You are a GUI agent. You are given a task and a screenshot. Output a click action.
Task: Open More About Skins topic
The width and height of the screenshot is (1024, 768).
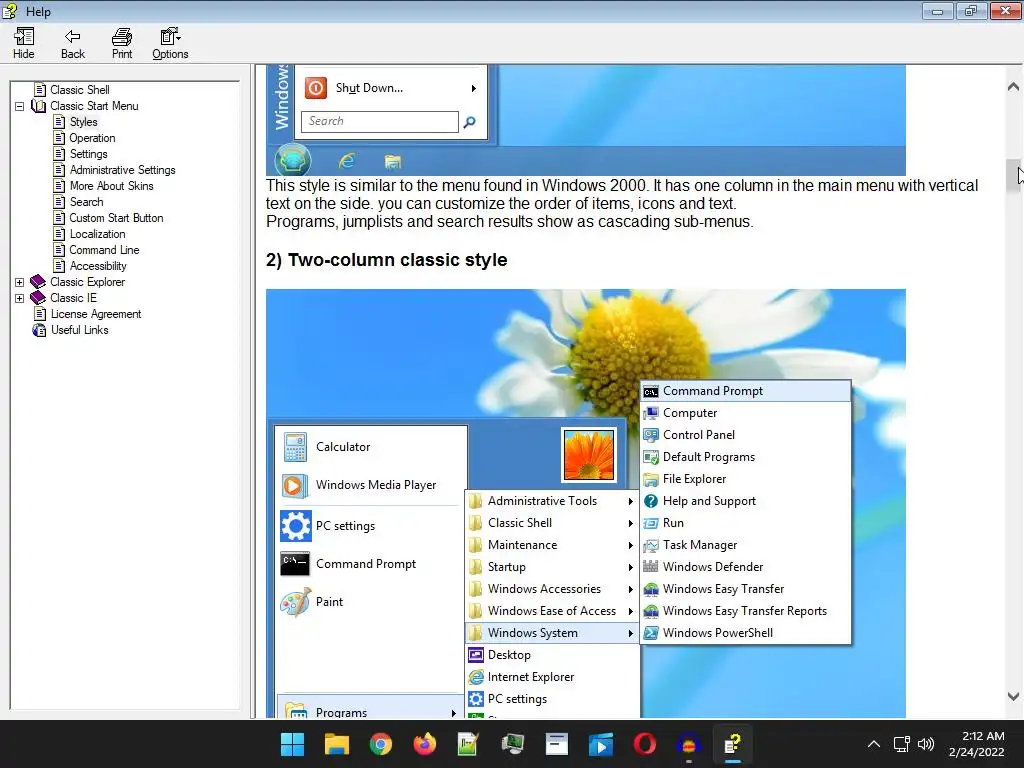click(x=111, y=185)
